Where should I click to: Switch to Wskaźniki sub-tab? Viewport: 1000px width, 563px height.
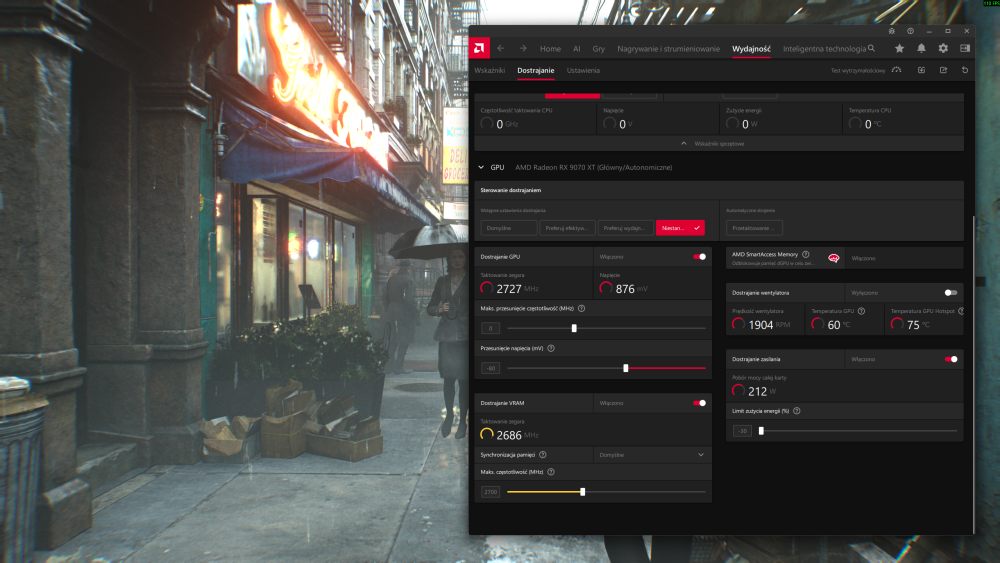click(490, 70)
